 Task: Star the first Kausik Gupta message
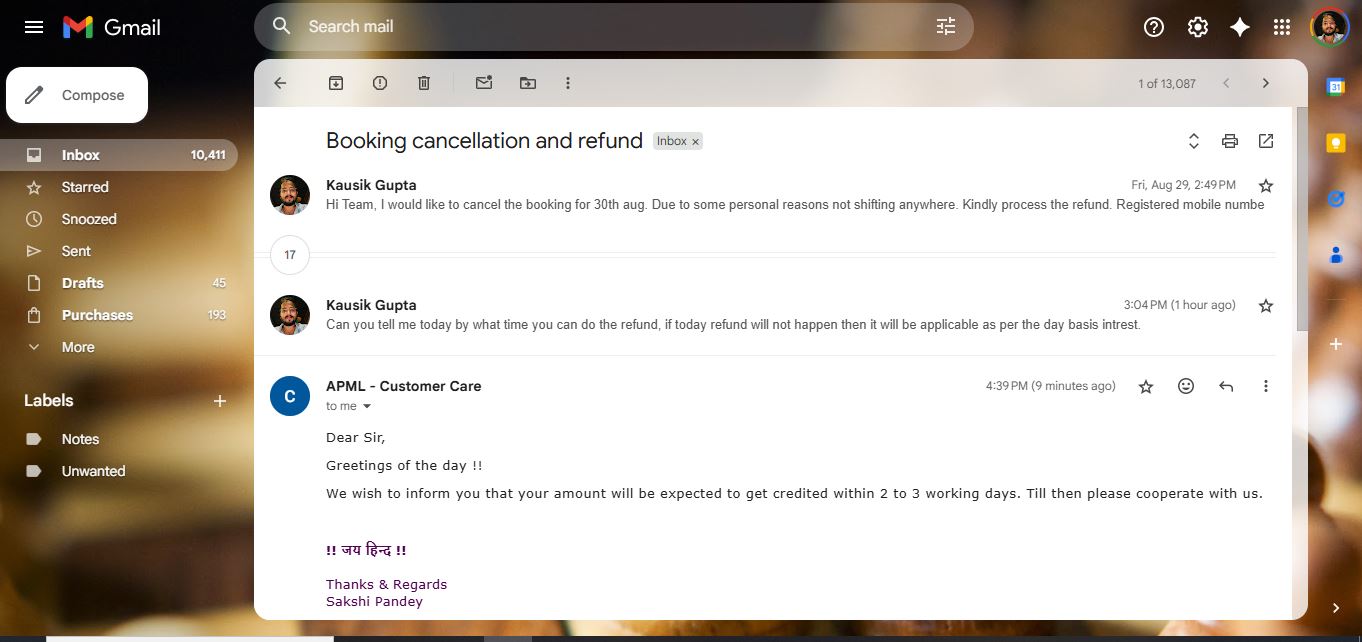1266,186
